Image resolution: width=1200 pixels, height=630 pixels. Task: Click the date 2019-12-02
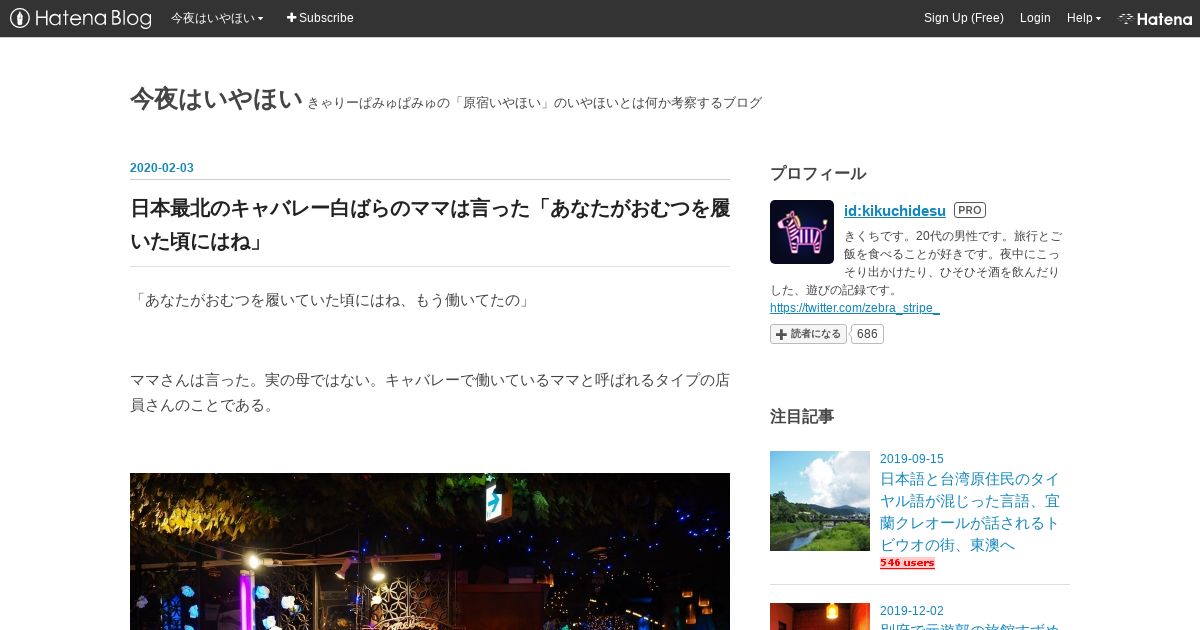[912, 611]
